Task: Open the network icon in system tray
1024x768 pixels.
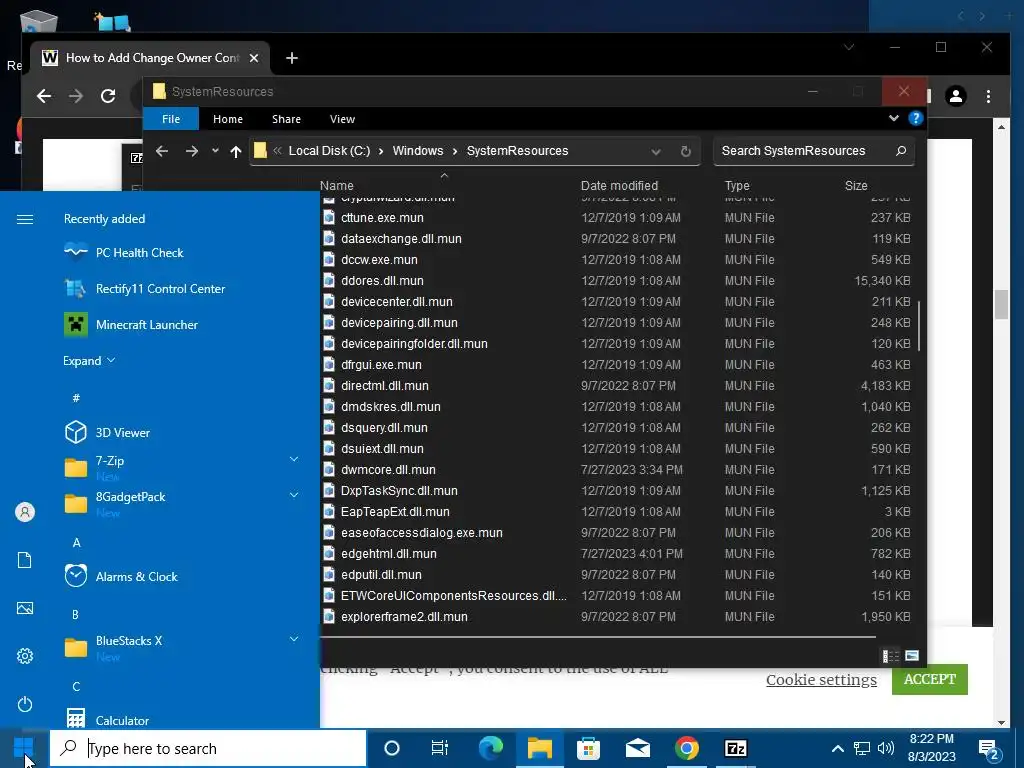Action: 862,748
